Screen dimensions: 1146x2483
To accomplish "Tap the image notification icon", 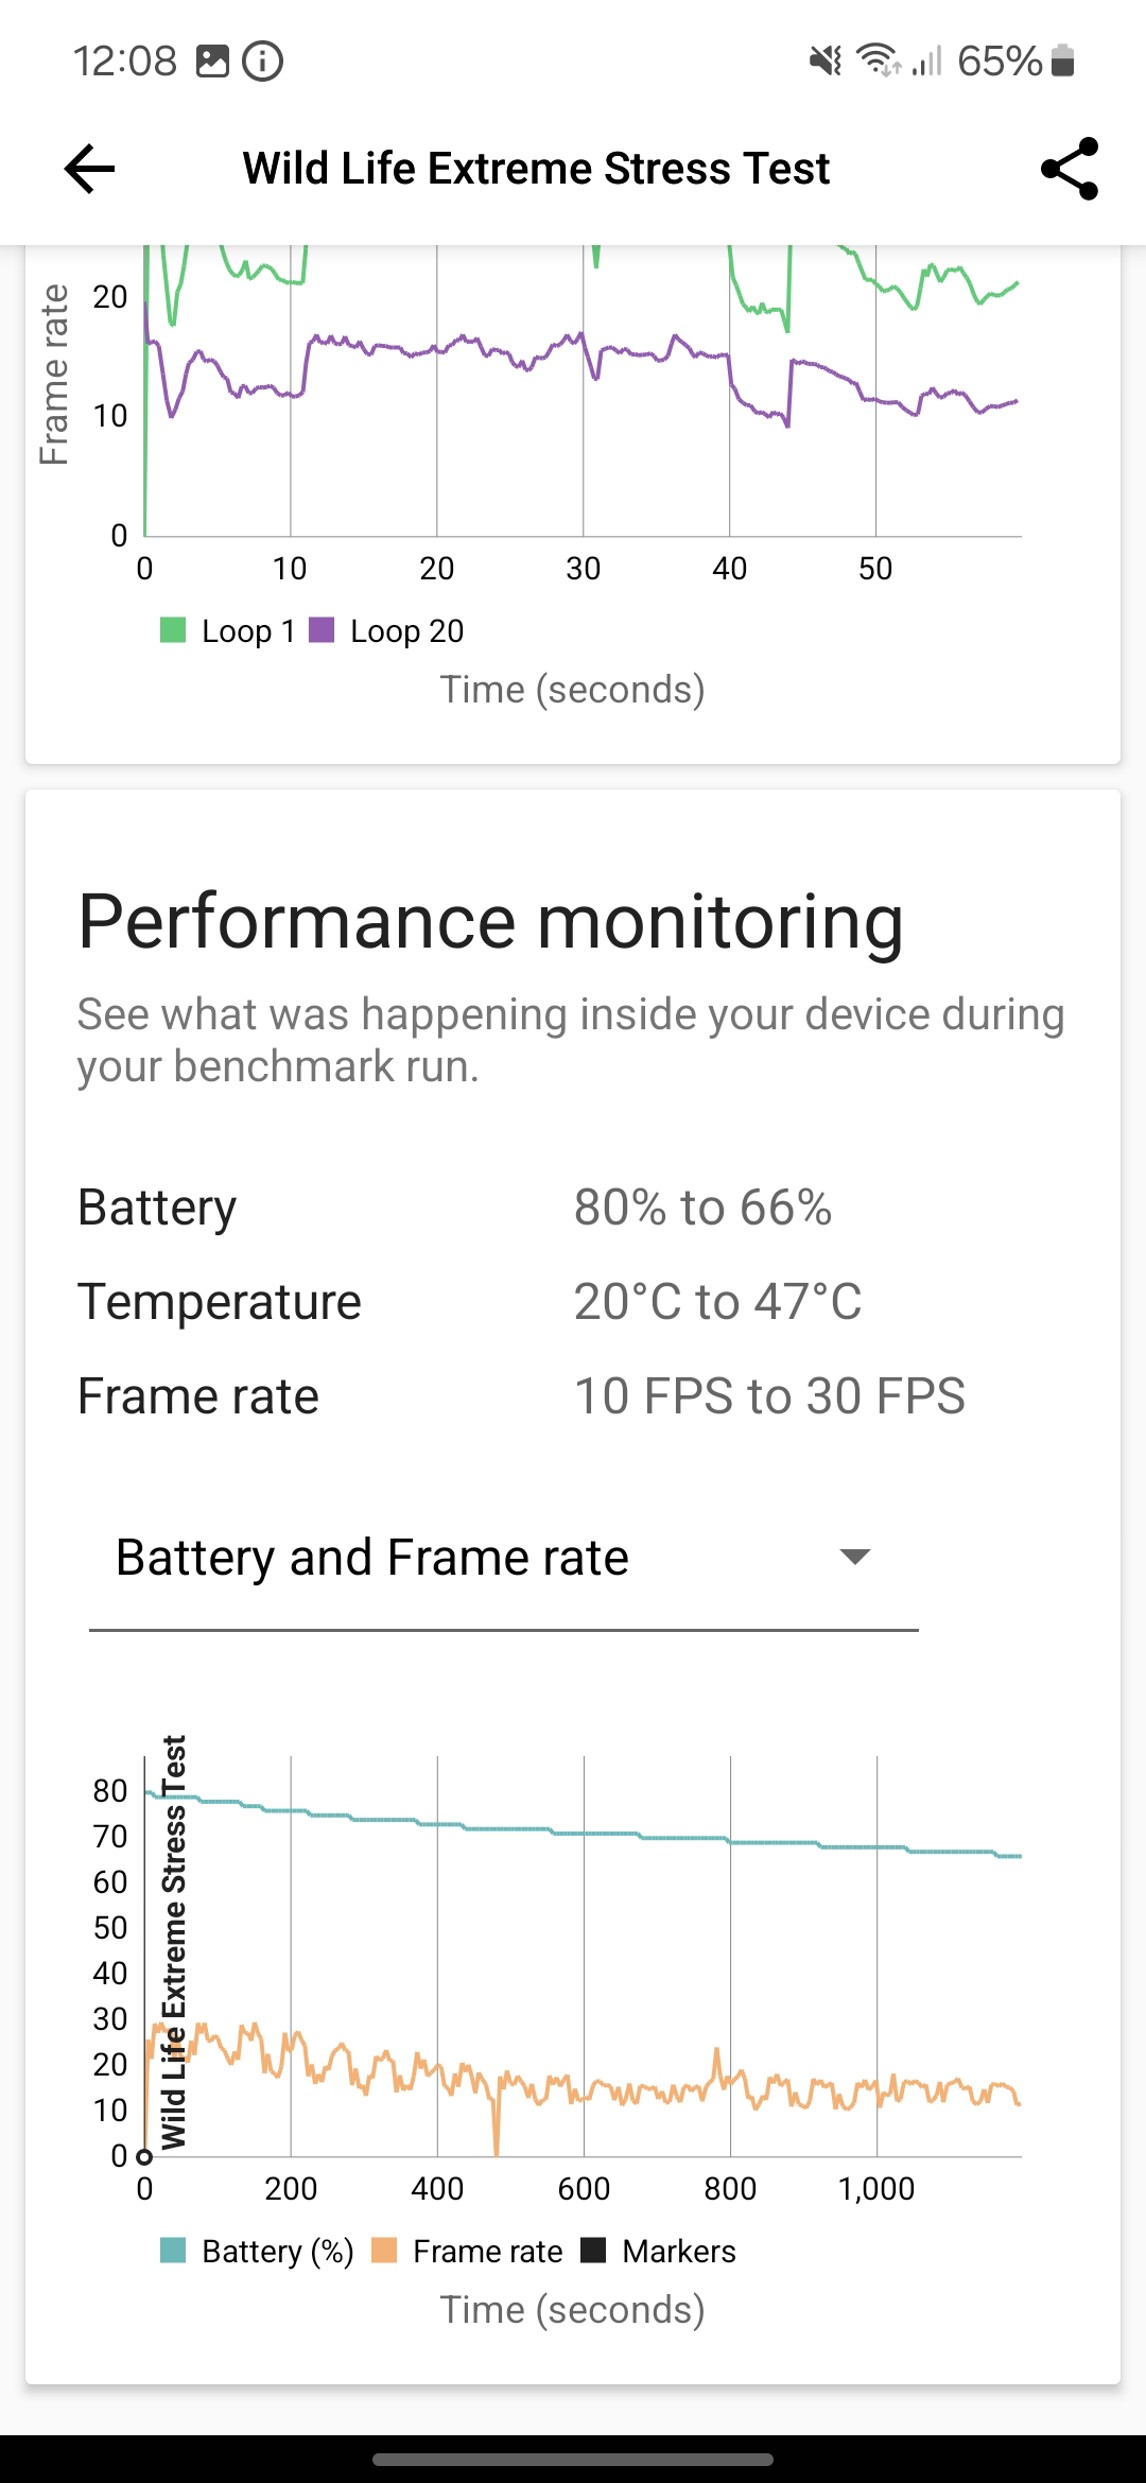I will click(212, 61).
